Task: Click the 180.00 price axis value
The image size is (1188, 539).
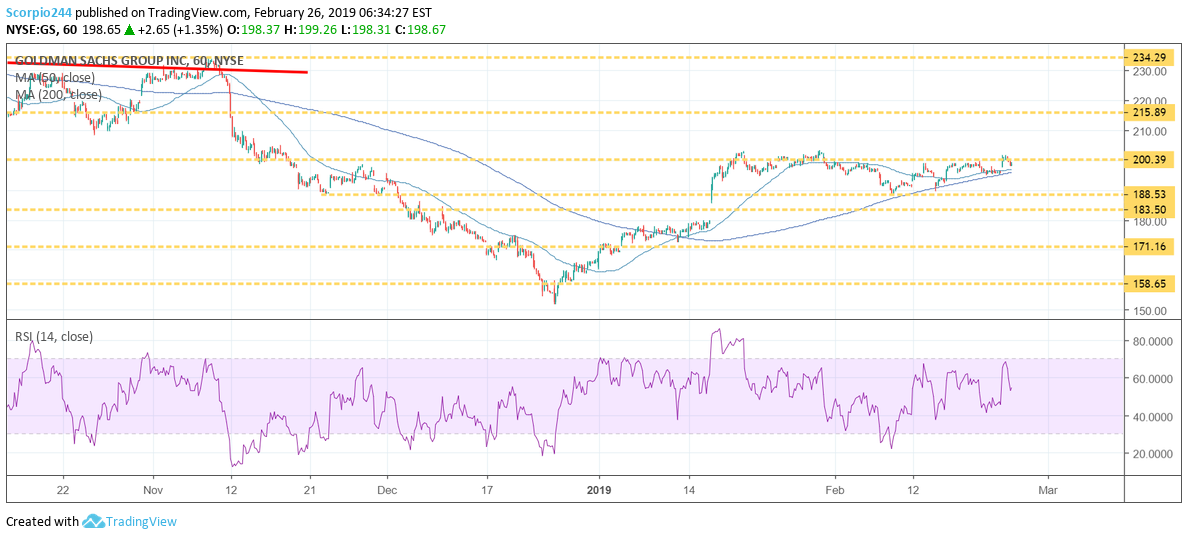Action: coord(1149,221)
